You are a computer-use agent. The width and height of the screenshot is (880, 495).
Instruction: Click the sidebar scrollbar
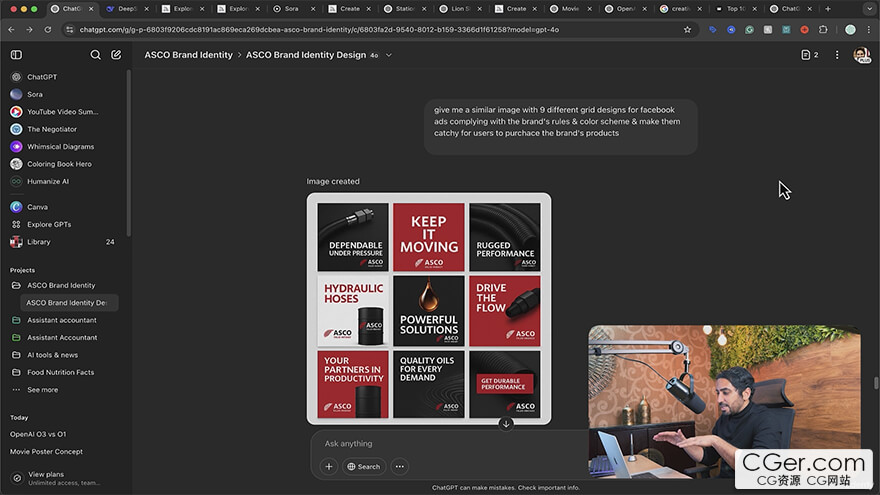[129, 153]
